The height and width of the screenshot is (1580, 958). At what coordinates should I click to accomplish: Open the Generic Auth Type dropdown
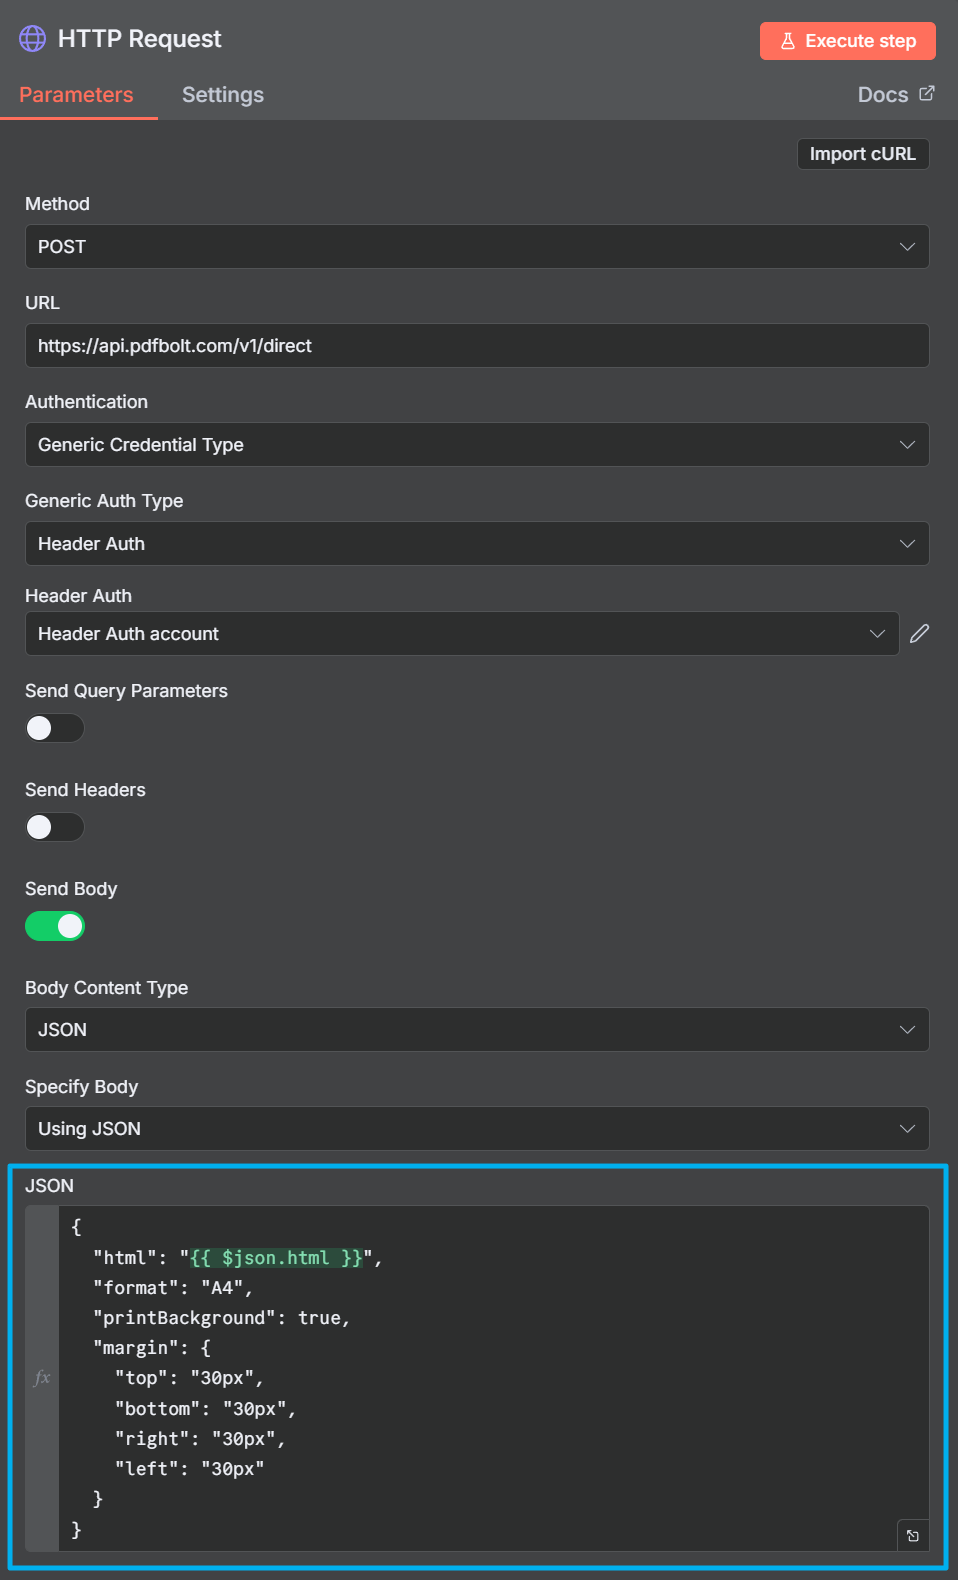click(x=477, y=543)
